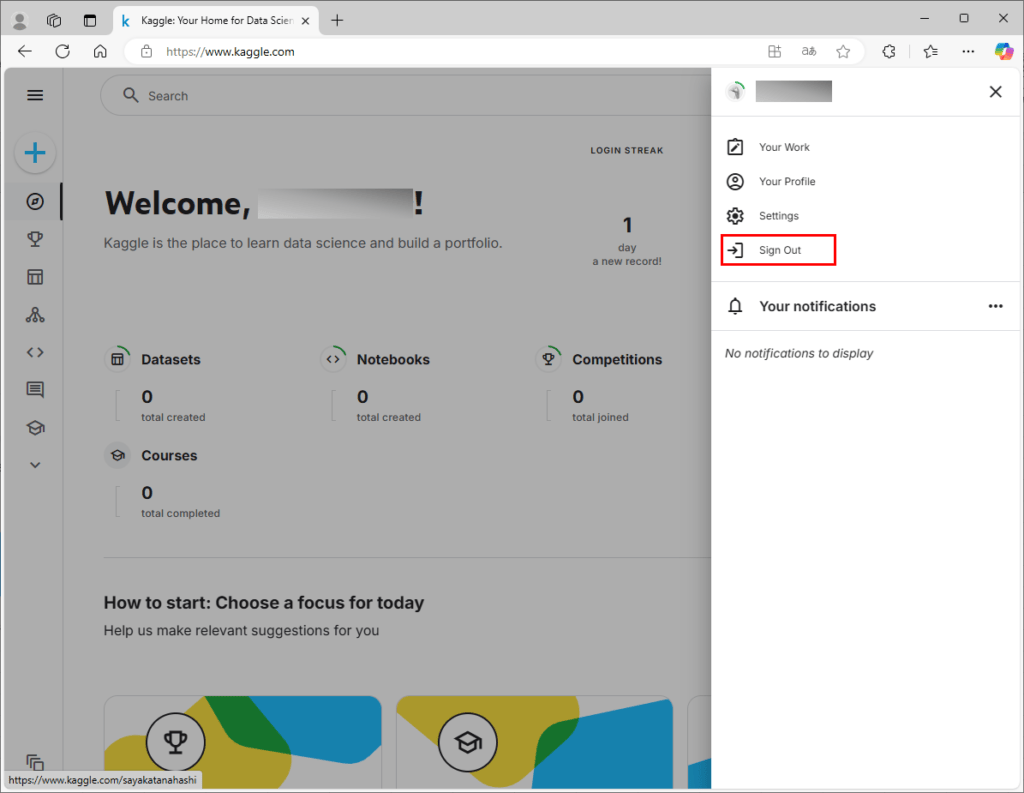This screenshot has width=1024, height=793.
Task: Close the account side panel
Action: [x=995, y=92]
